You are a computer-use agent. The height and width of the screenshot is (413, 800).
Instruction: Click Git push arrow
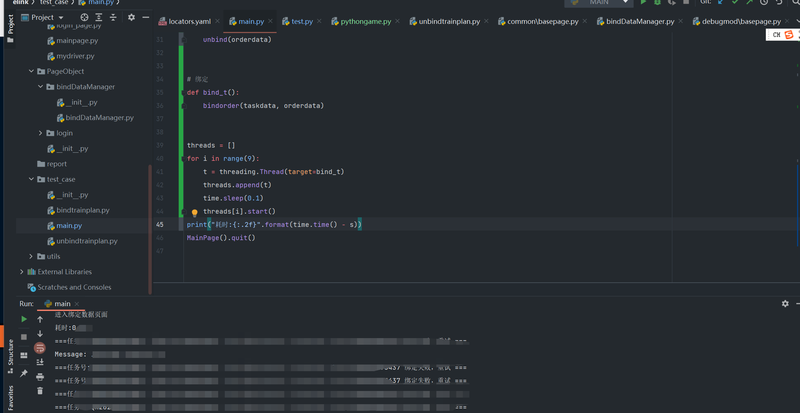click(x=749, y=3)
